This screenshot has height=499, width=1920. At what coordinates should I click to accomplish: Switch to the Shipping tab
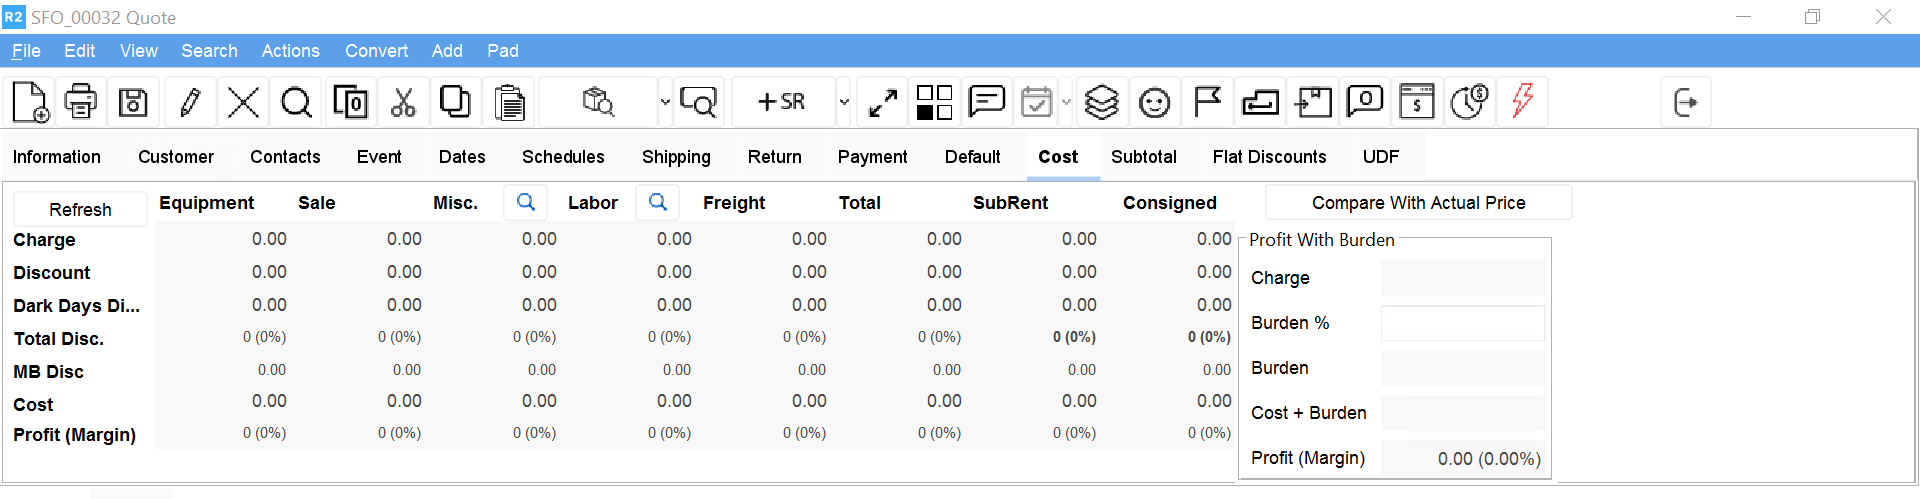pos(676,157)
